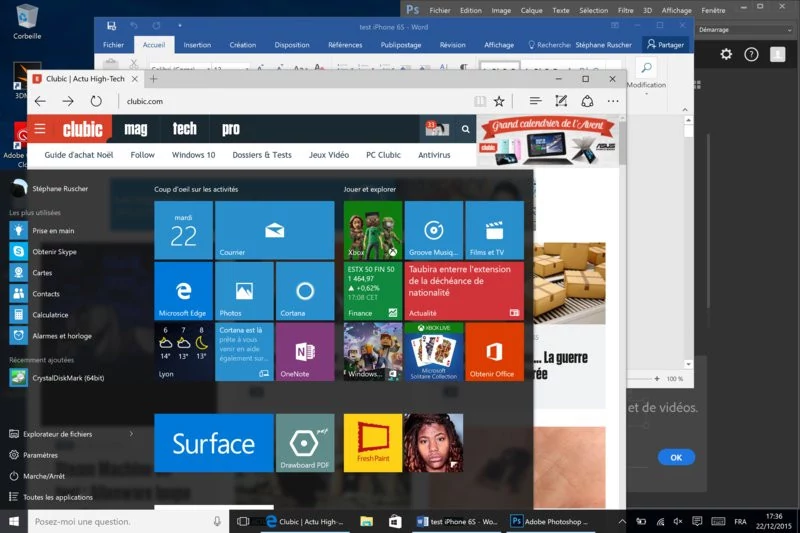800x533 pixels.
Task: Click Cortana microphone icon in taskbar
Action: click(217, 521)
